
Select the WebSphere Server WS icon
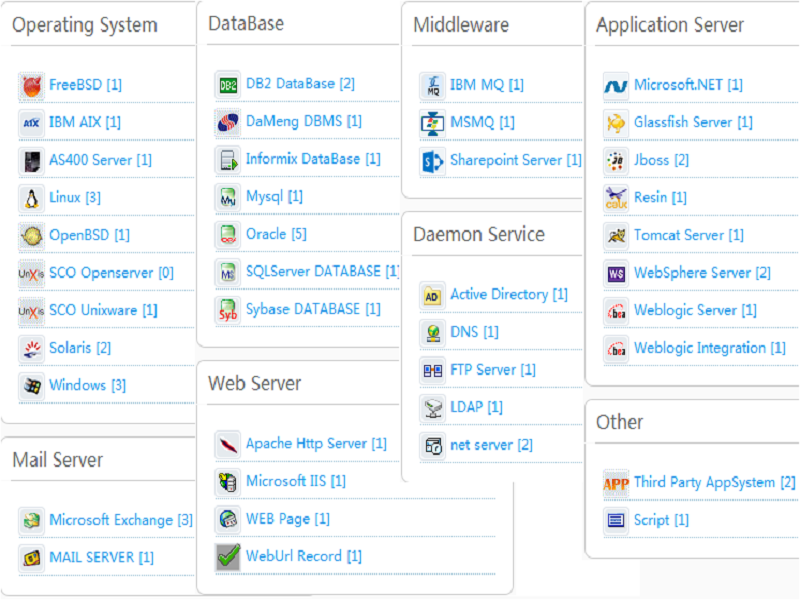point(616,273)
